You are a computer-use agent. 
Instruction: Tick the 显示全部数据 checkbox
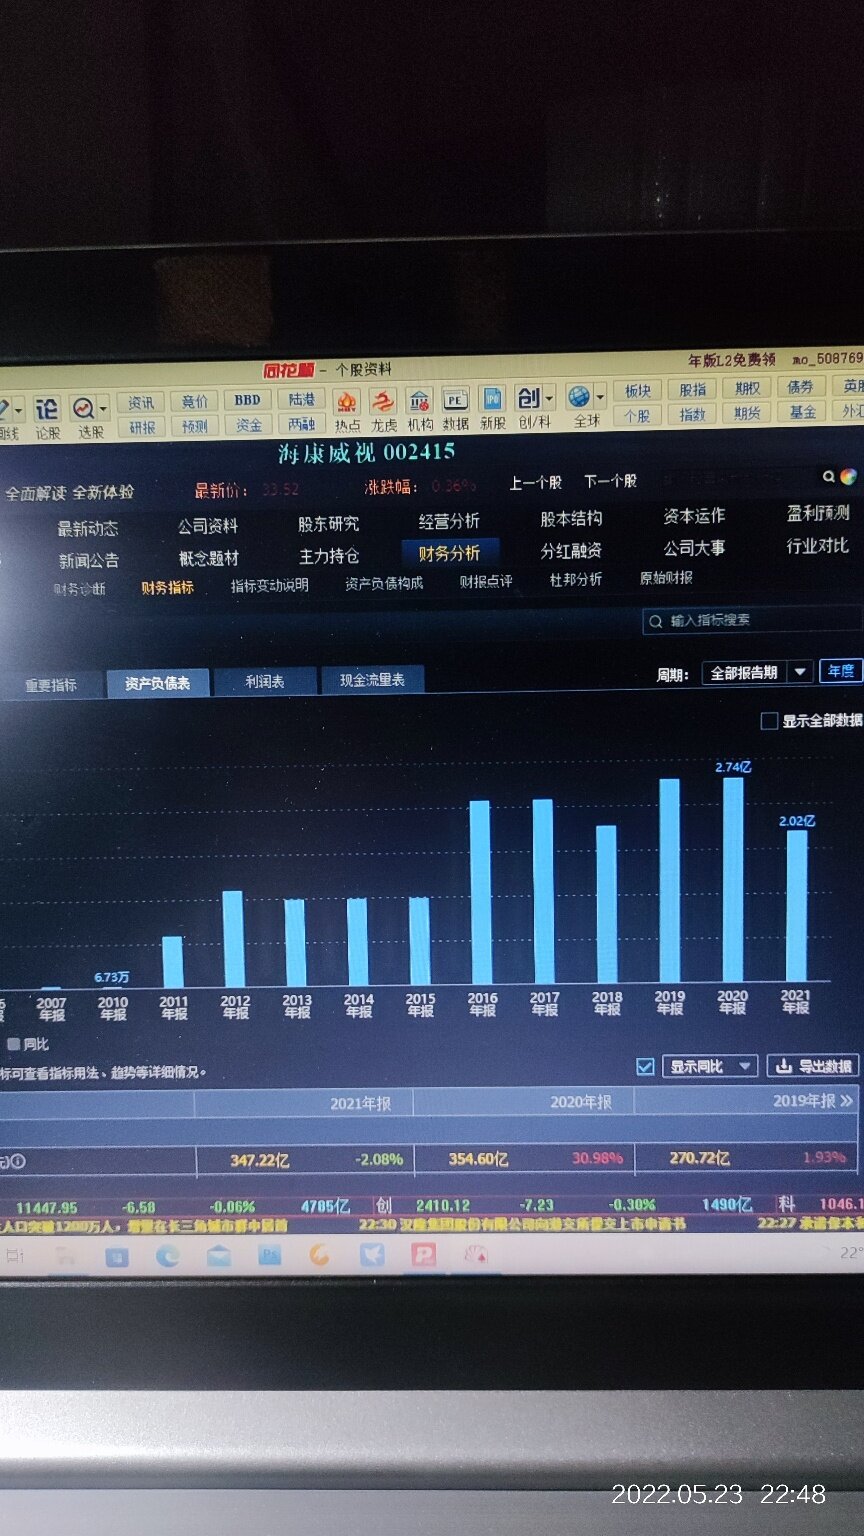(769, 721)
